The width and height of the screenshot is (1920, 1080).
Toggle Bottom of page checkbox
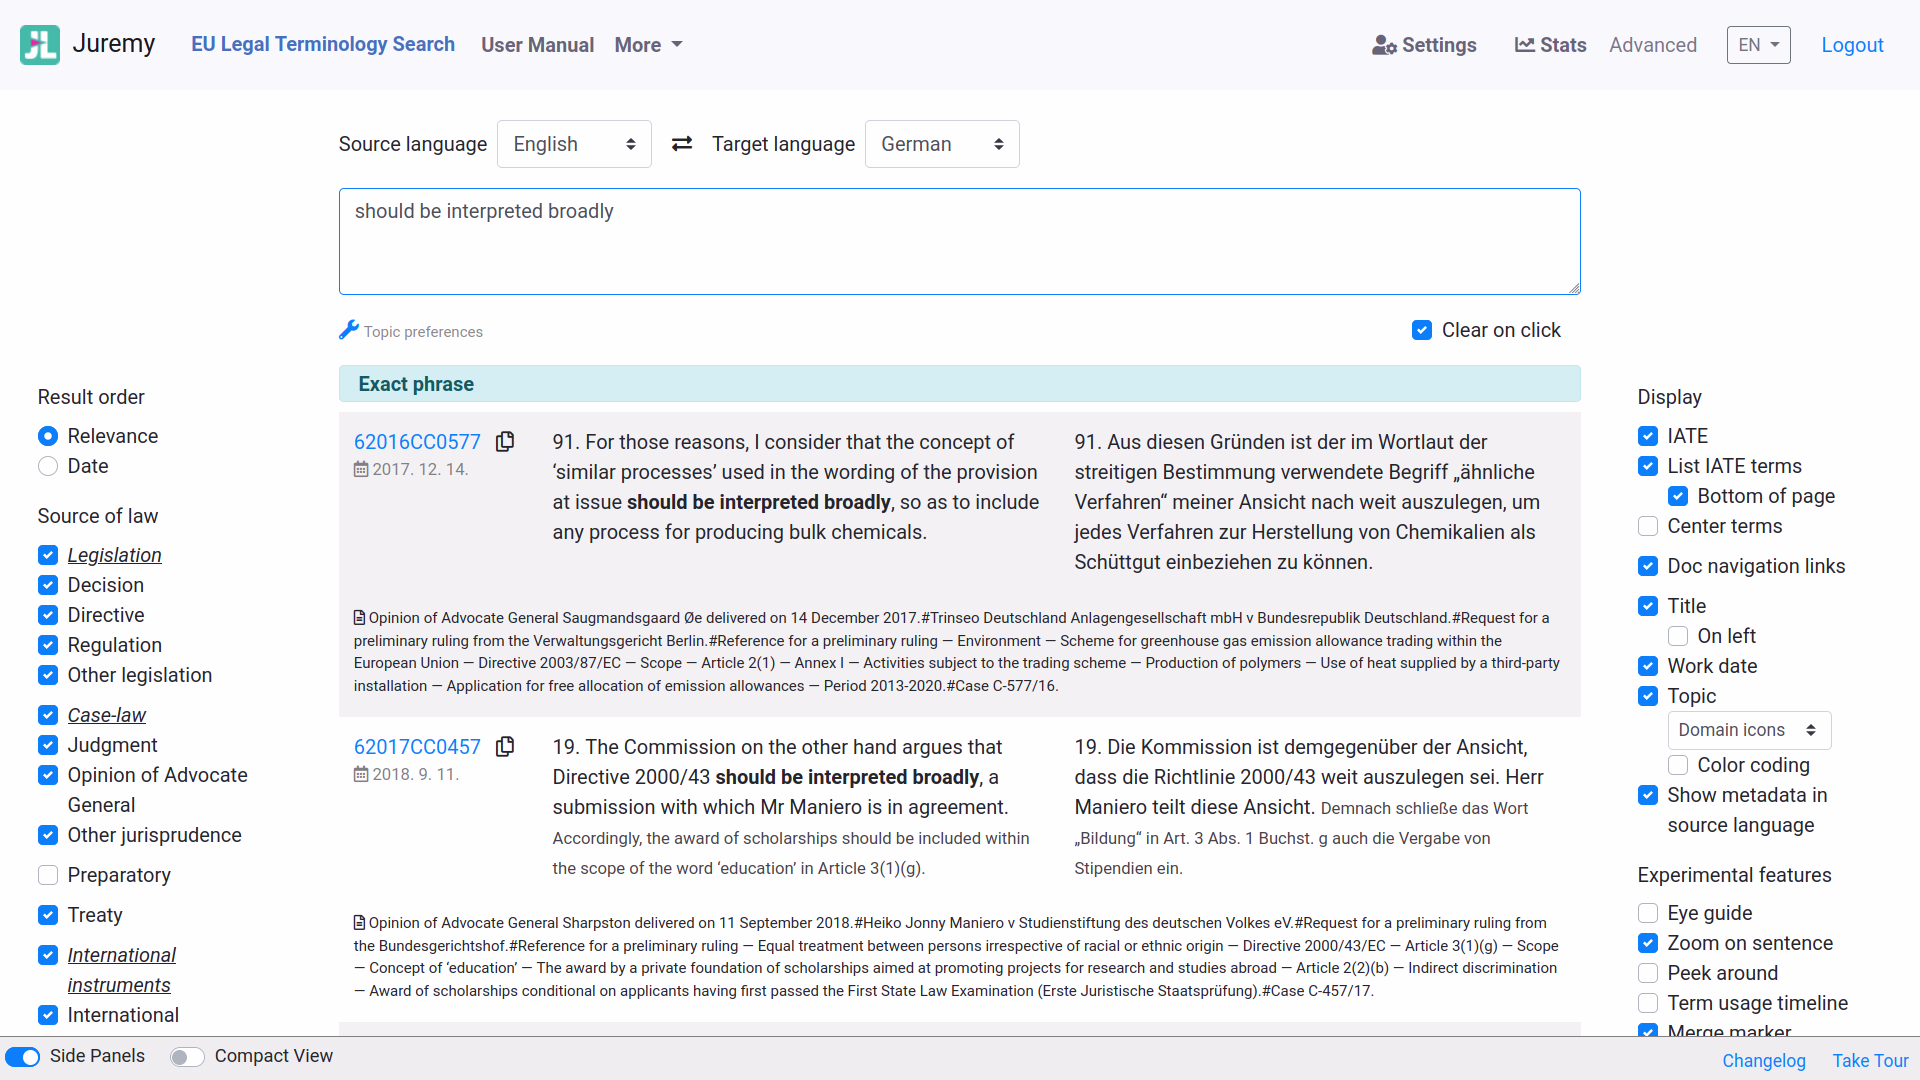click(1678, 496)
